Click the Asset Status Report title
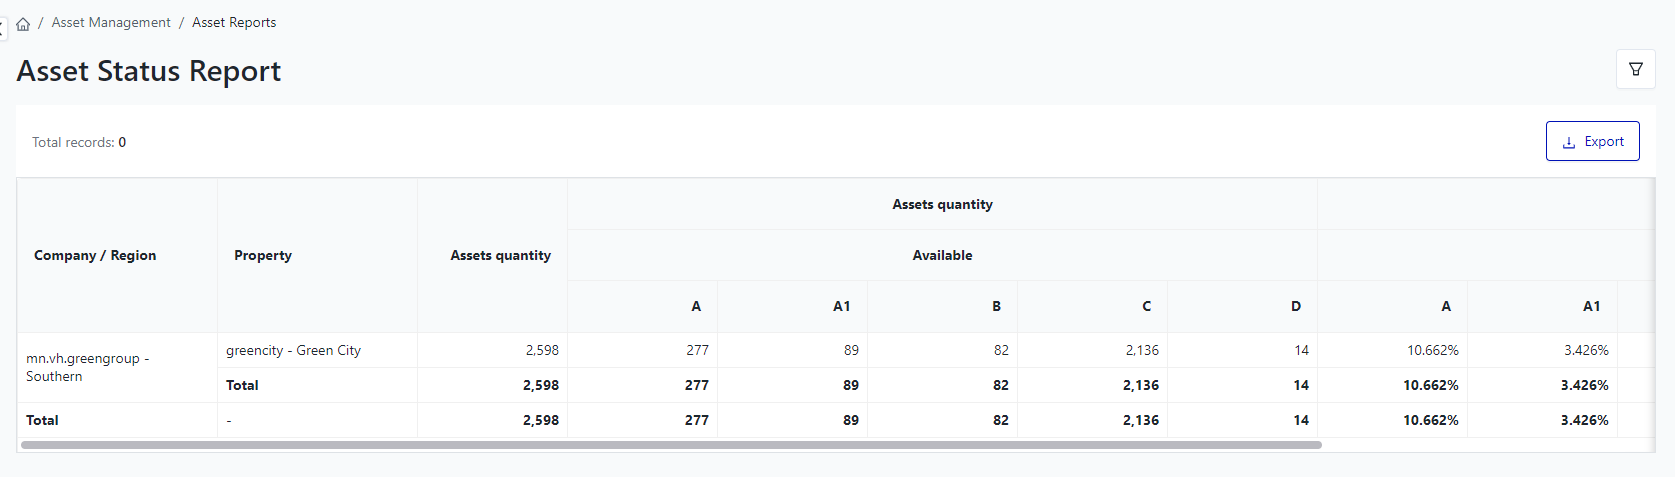Screen dimensions: 1675x477 [149, 71]
